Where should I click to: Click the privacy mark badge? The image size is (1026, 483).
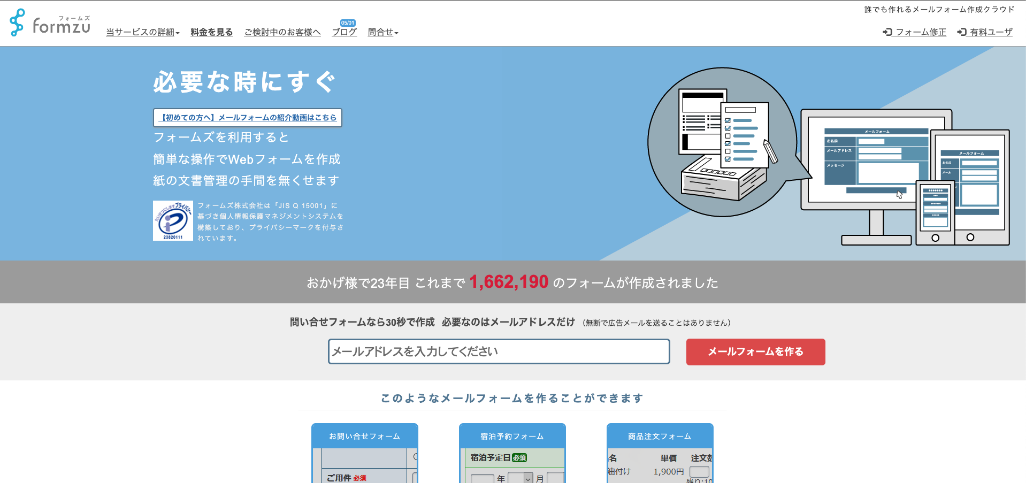pyautogui.click(x=173, y=221)
